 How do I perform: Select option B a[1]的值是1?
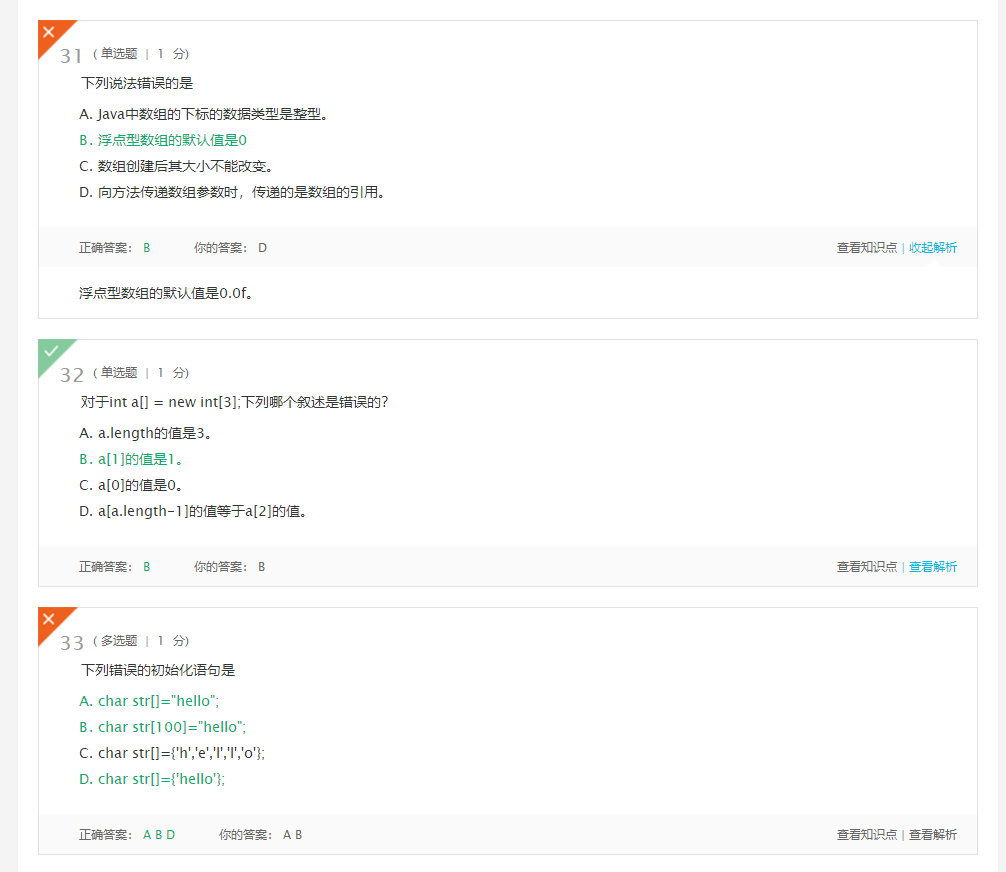point(131,459)
